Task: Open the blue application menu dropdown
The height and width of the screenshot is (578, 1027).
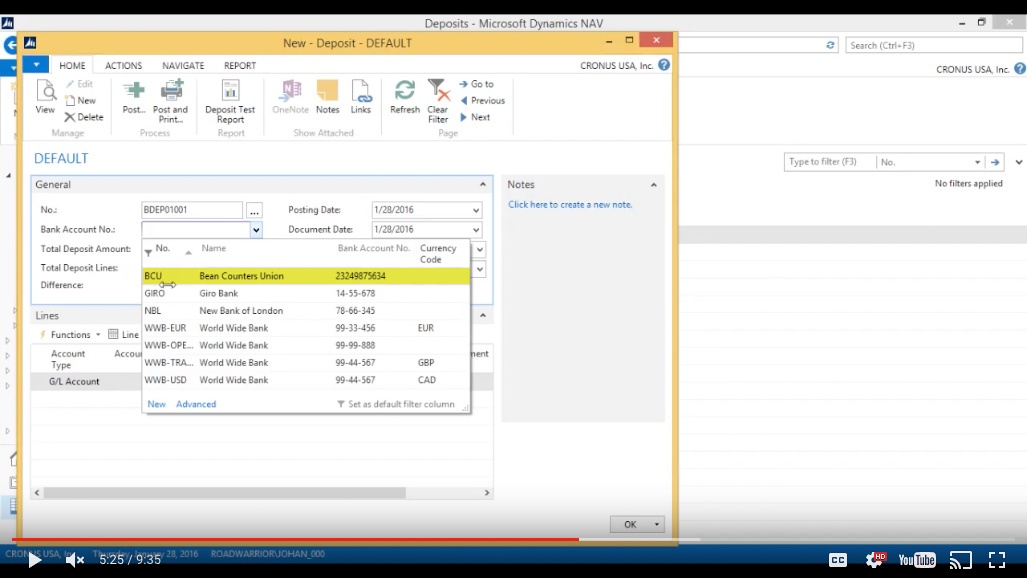Action: (x=35, y=65)
